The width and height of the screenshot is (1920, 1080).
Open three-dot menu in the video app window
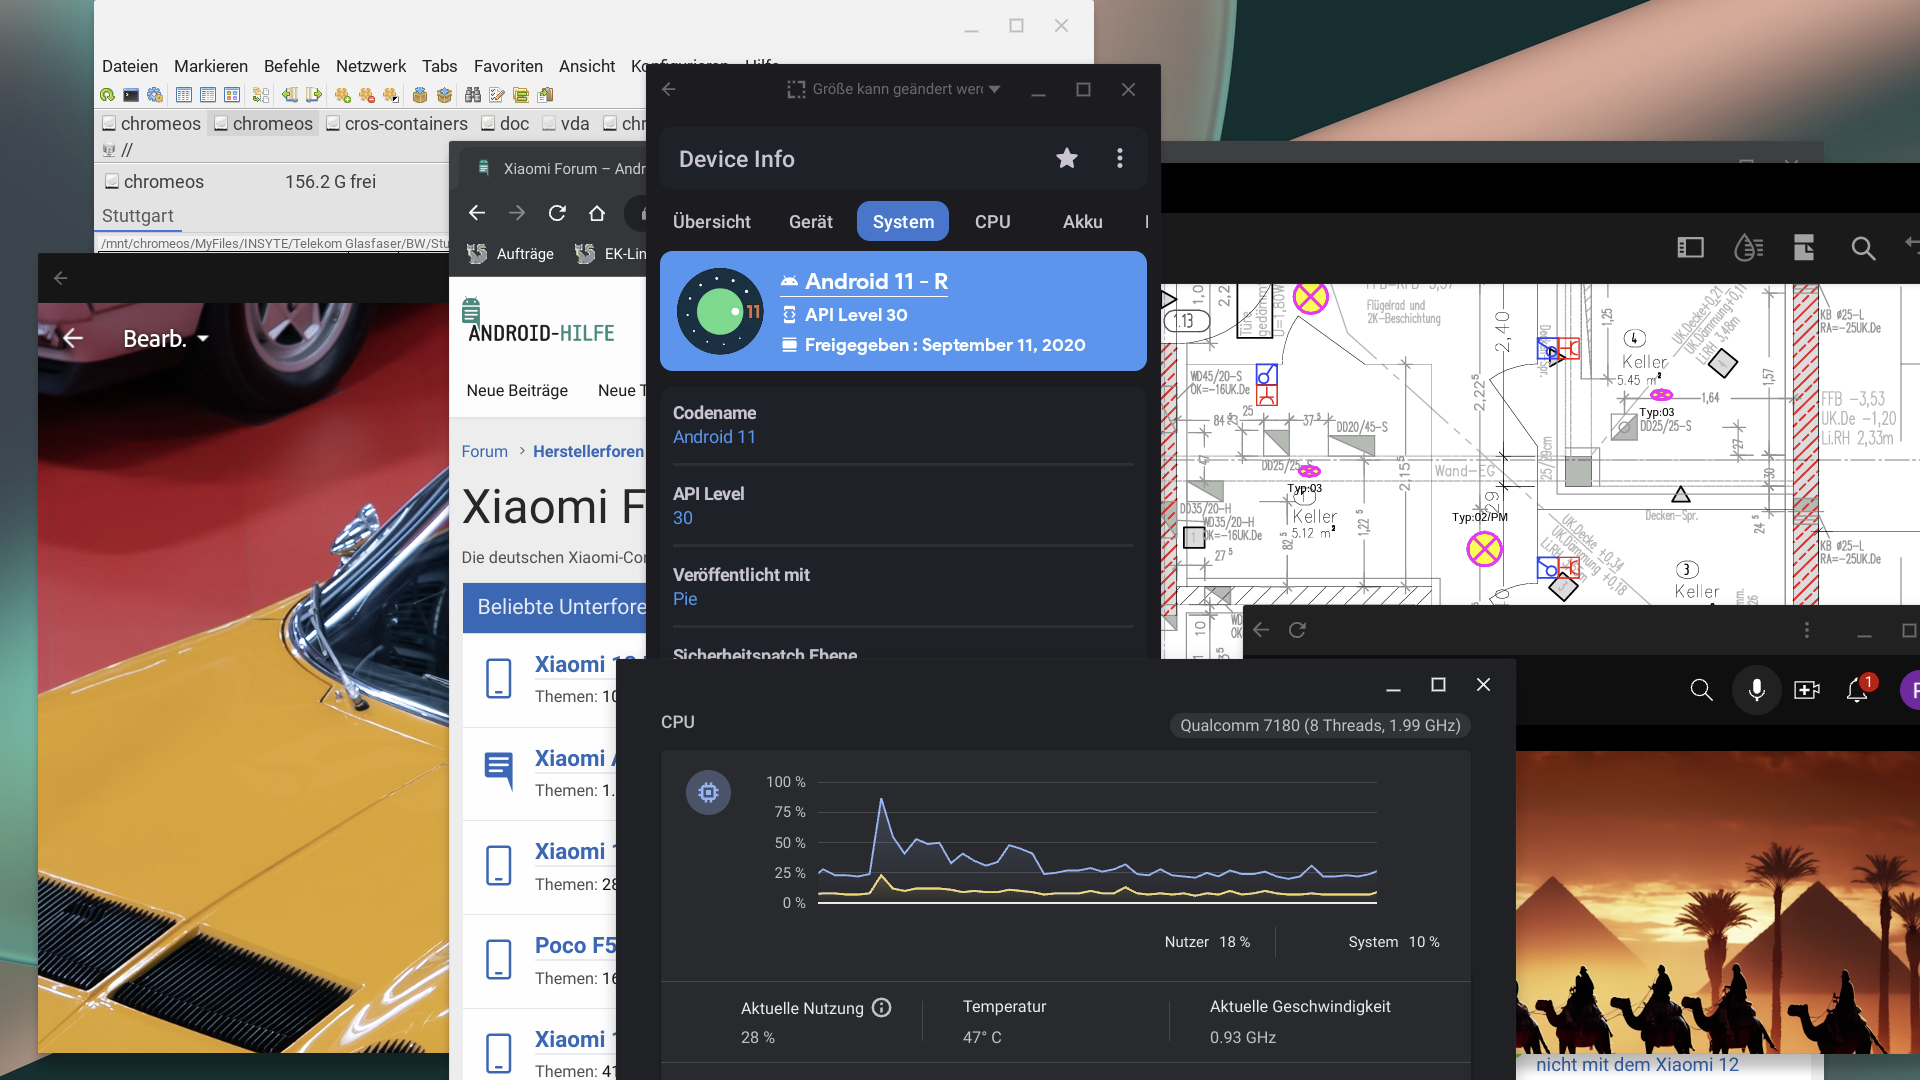pos(1807,630)
